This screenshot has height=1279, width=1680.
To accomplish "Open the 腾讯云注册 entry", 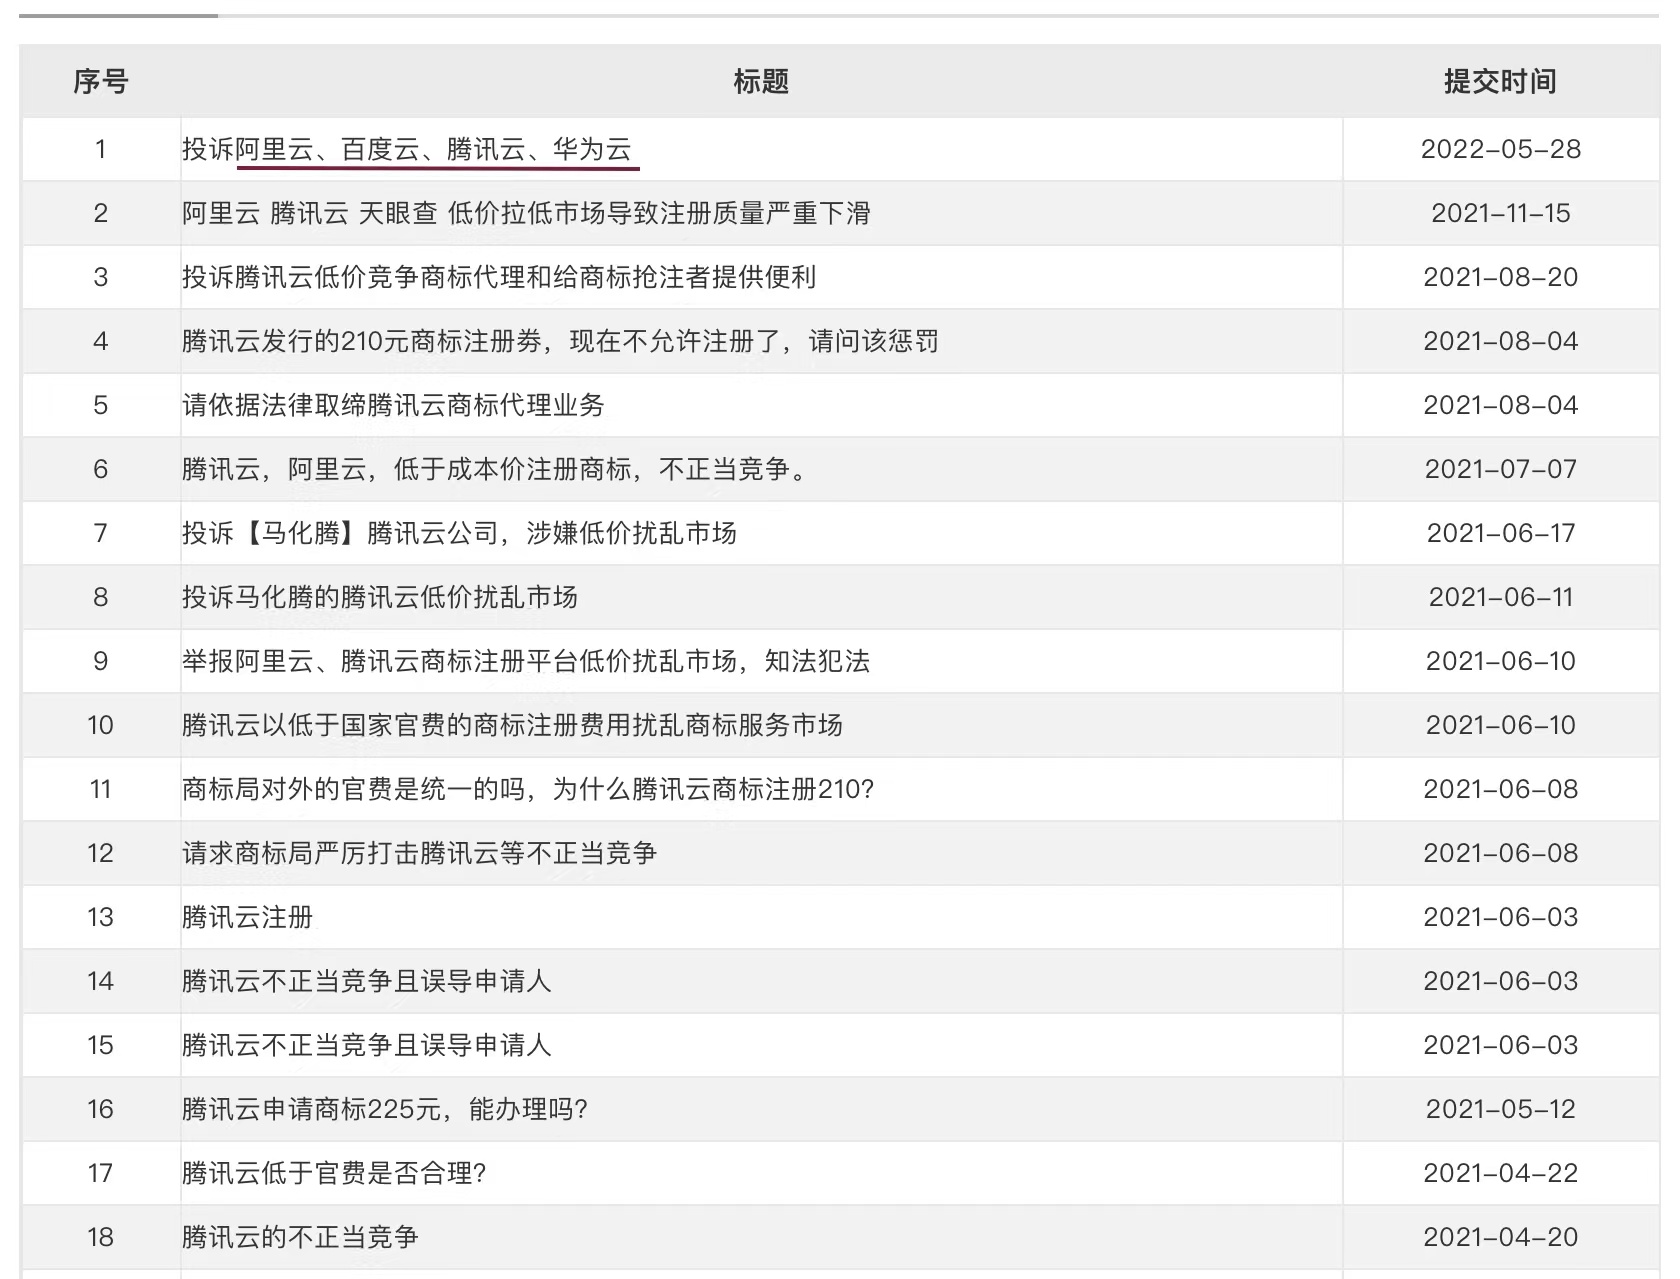I will coord(247,917).
